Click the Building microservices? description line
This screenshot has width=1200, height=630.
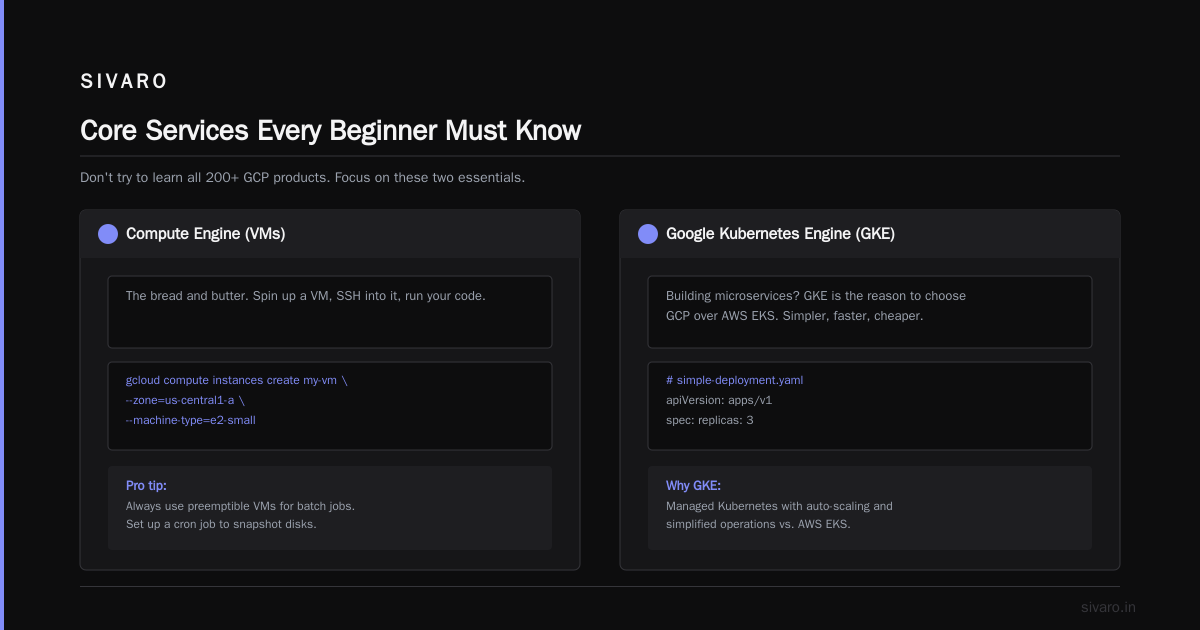pos(816,296)
